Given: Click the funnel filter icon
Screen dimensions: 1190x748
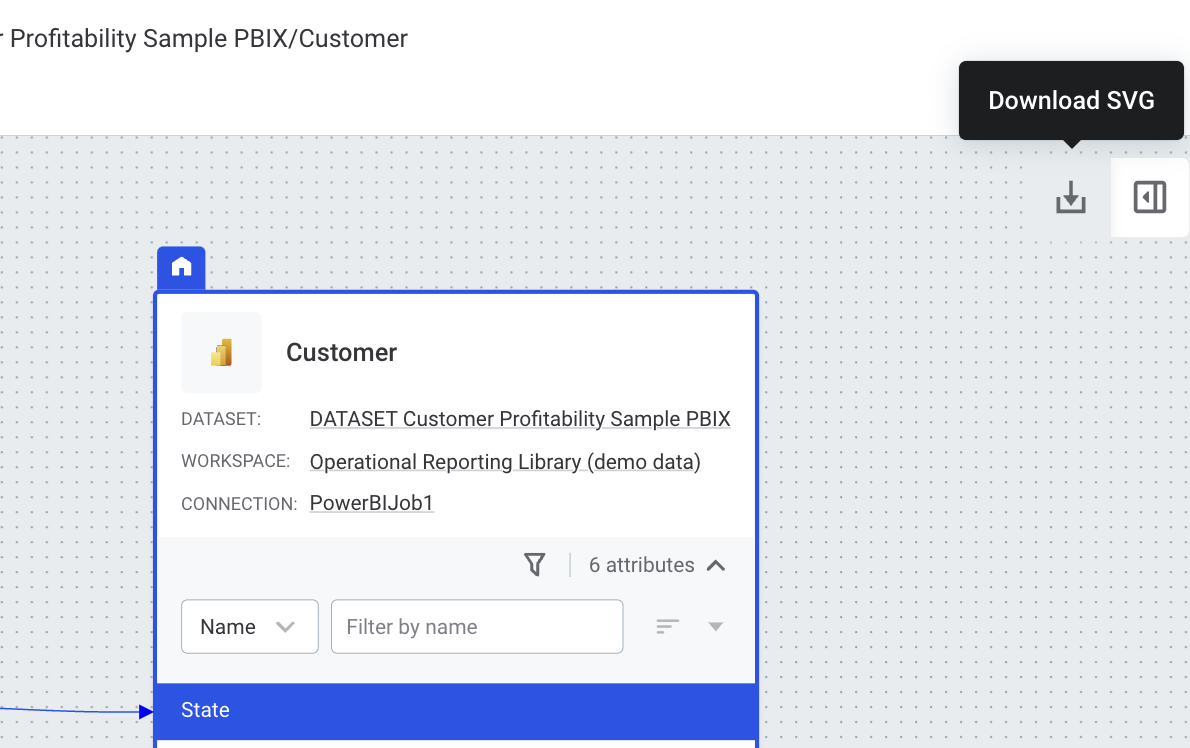Looking at the screenshot, I should coord(535,565).
